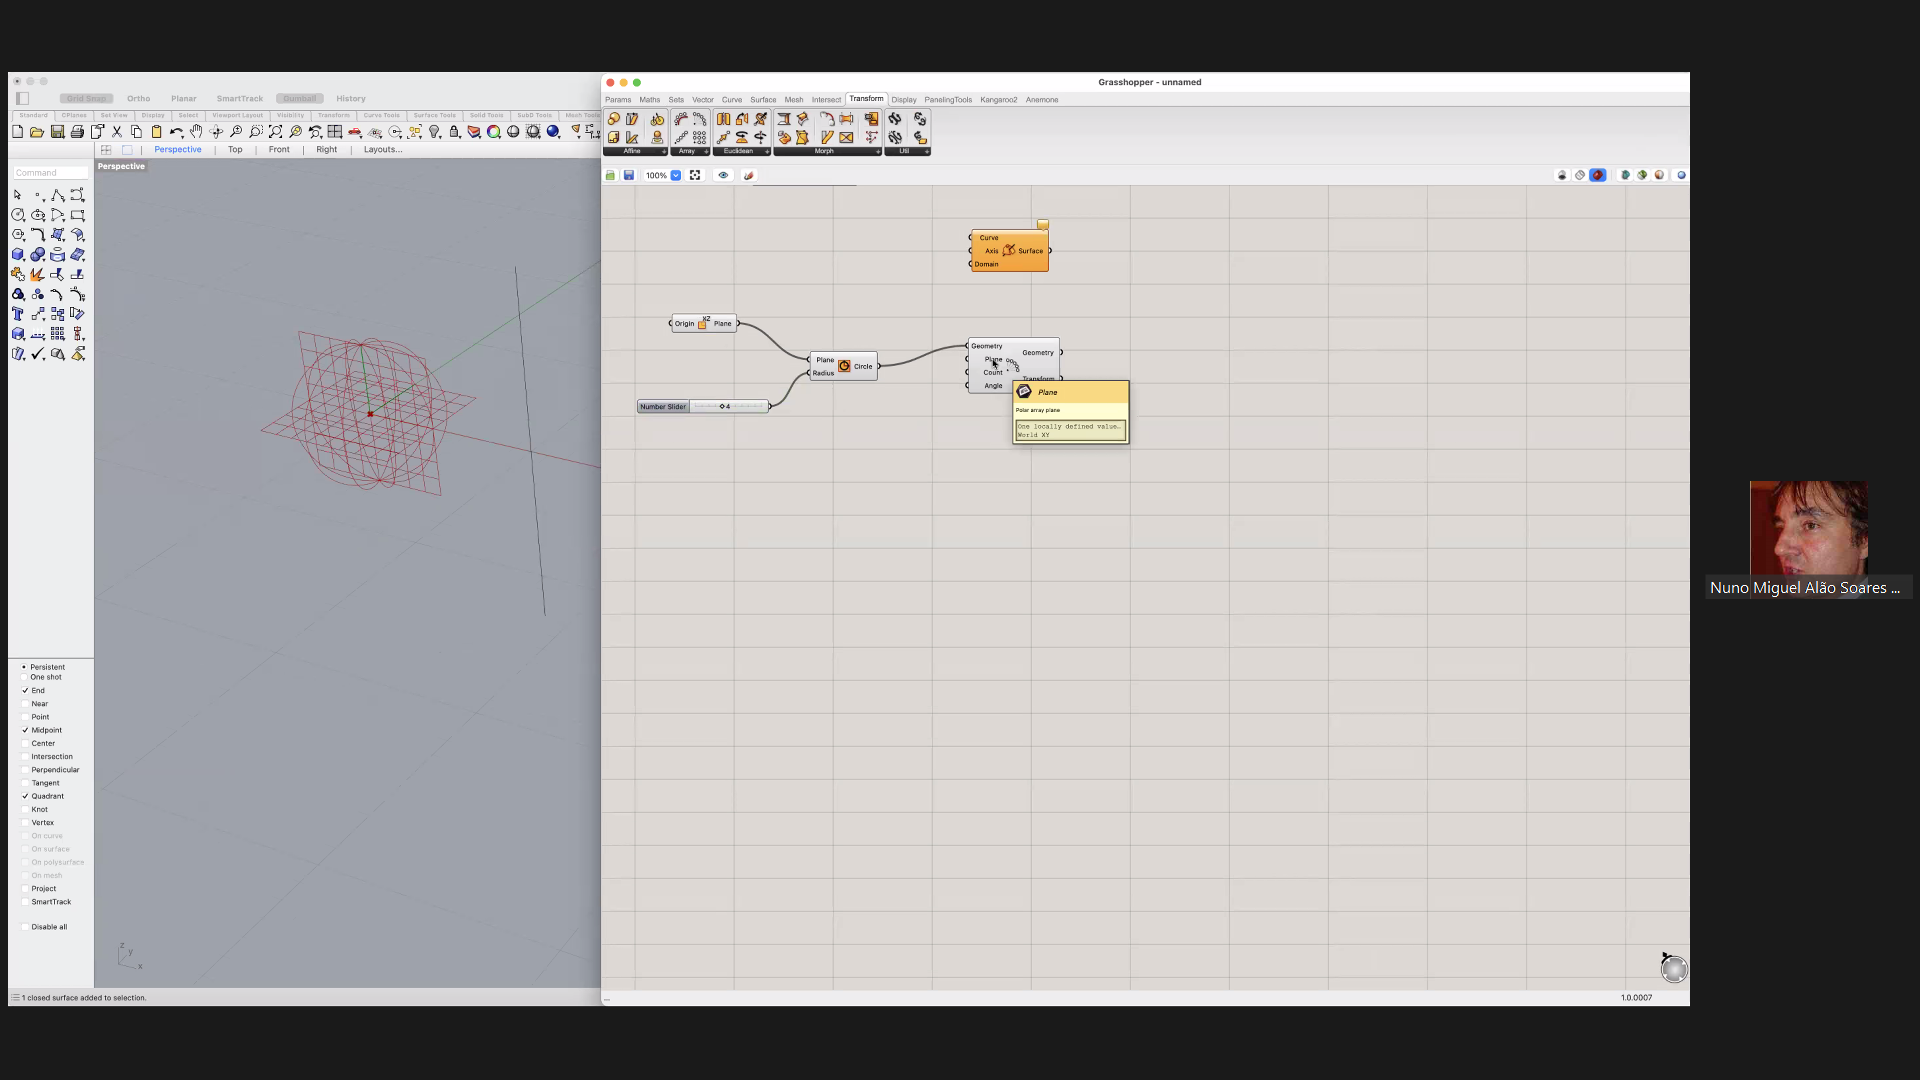Click the eye preview icon on canvas toolbar
This screenshot has height=1080, width=1920.
tap(723, 175)
